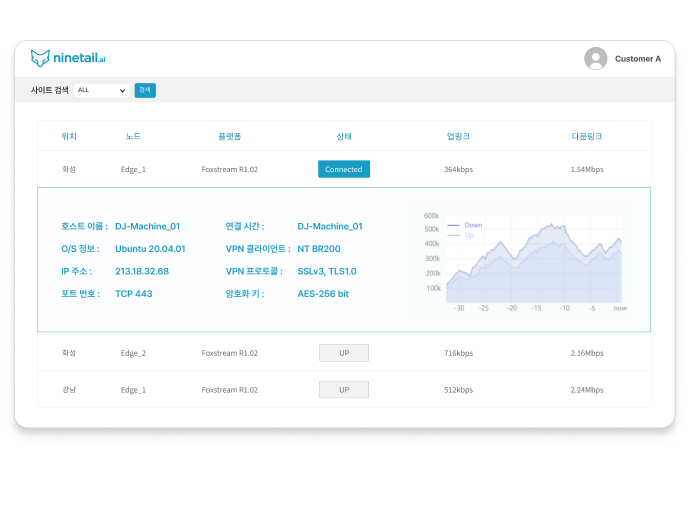Image resolution: width=689 pixels, height=529 pixels.
Task: Click the ninetail.ai fox logo
Action: (40, 58)
